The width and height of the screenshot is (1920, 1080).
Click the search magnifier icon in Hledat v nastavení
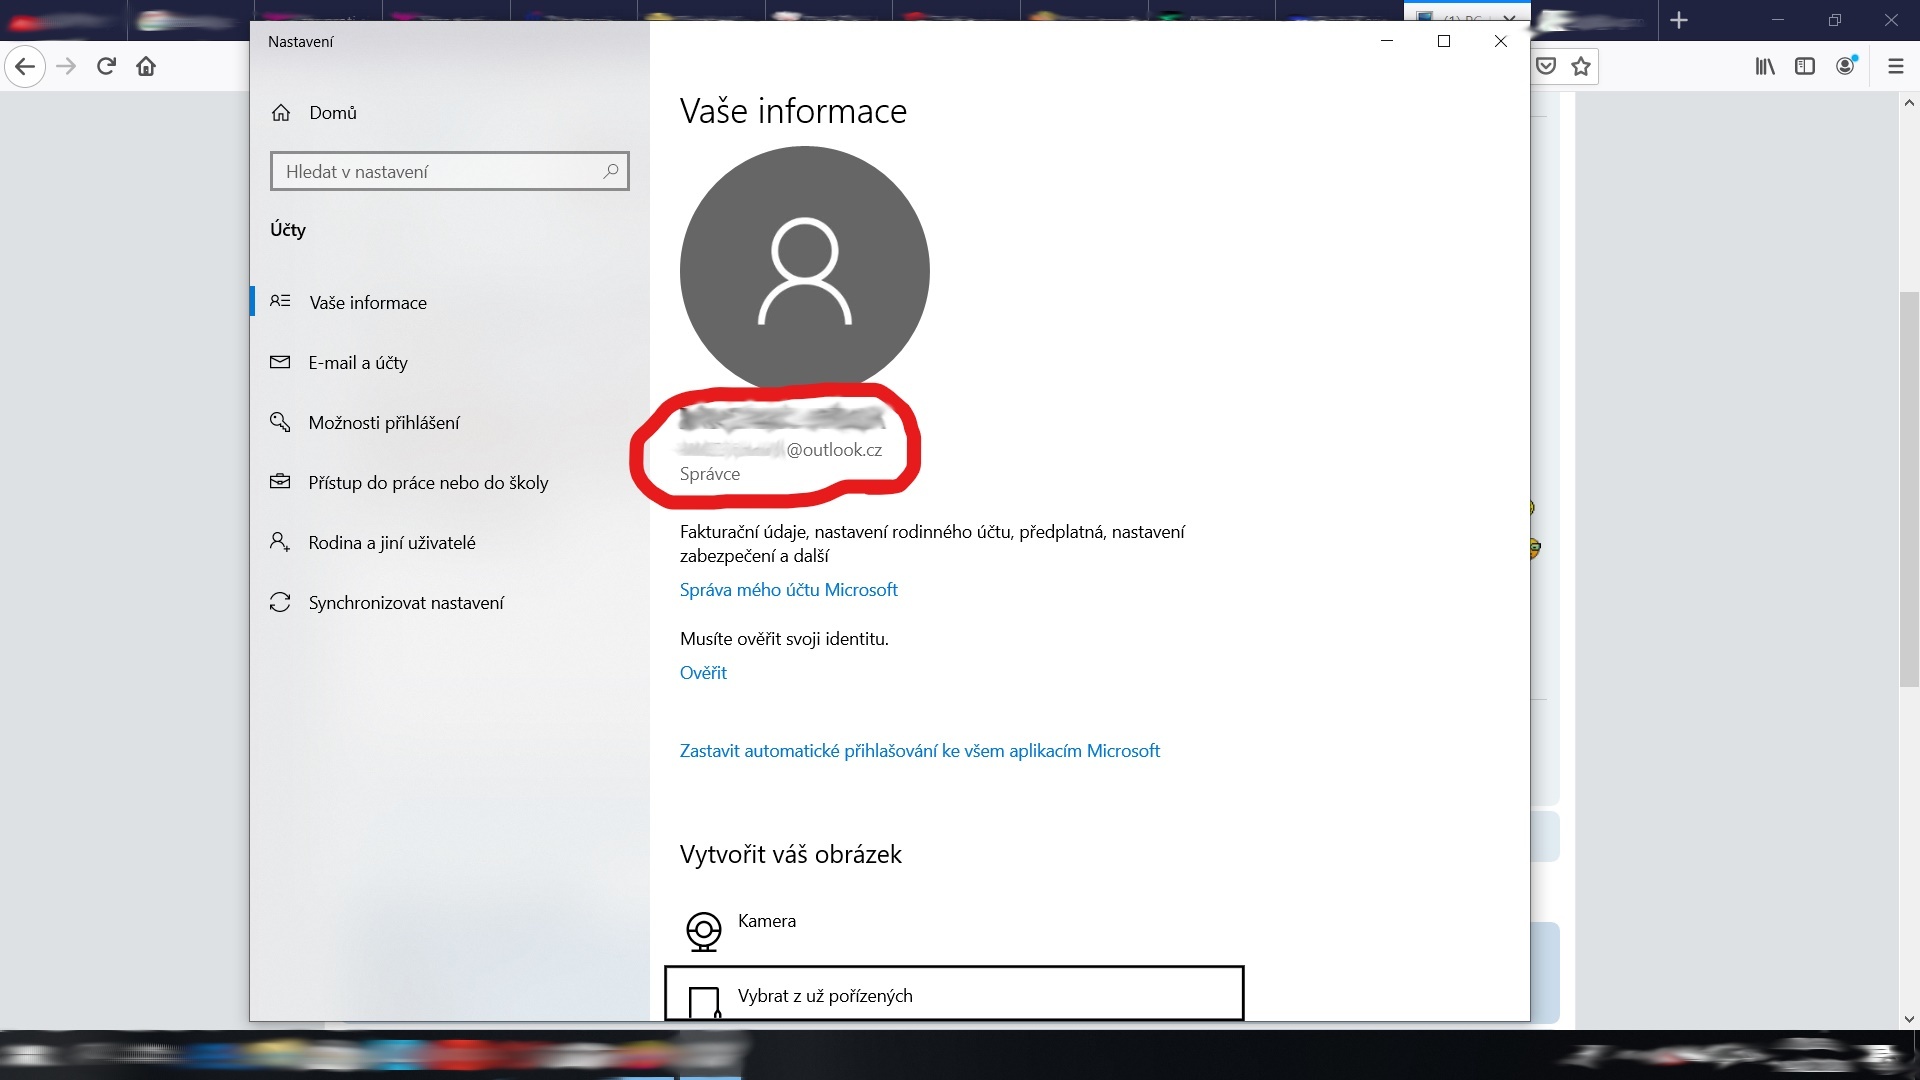click(610, 171)
